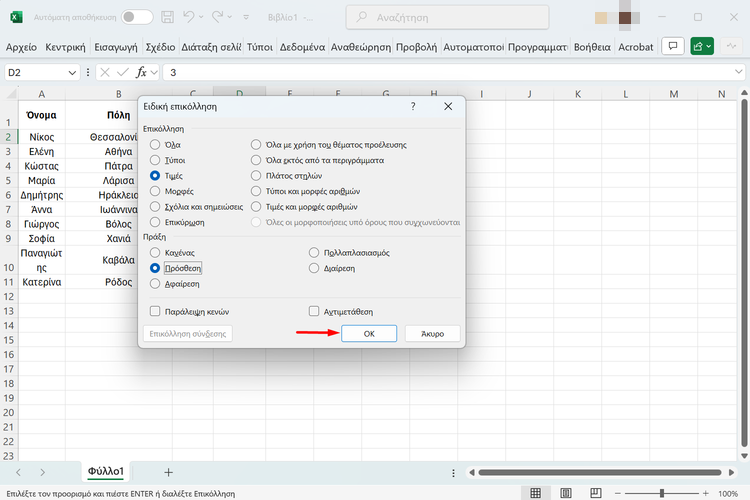
Task: Select Τύποι και μορφές αριθμών option
Action: click(256, 191)
